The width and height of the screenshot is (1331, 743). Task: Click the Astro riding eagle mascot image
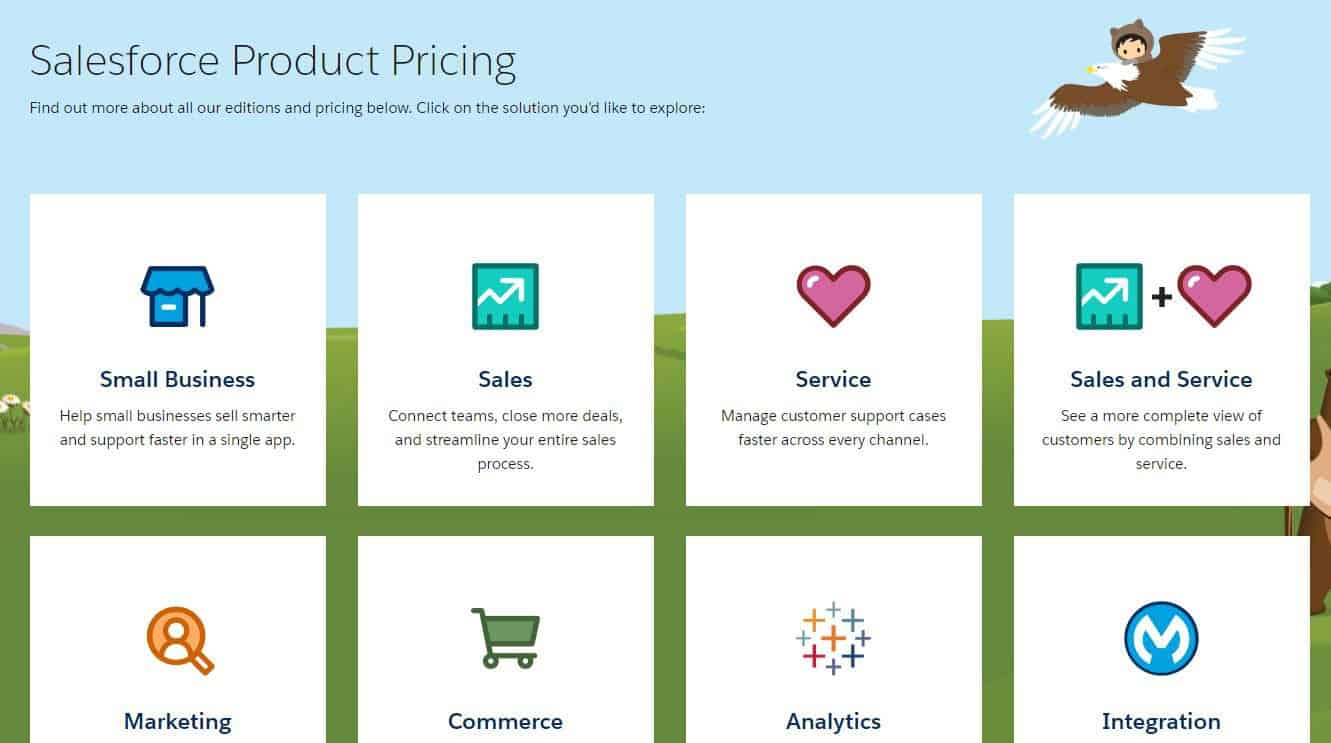coord(1137,78)
